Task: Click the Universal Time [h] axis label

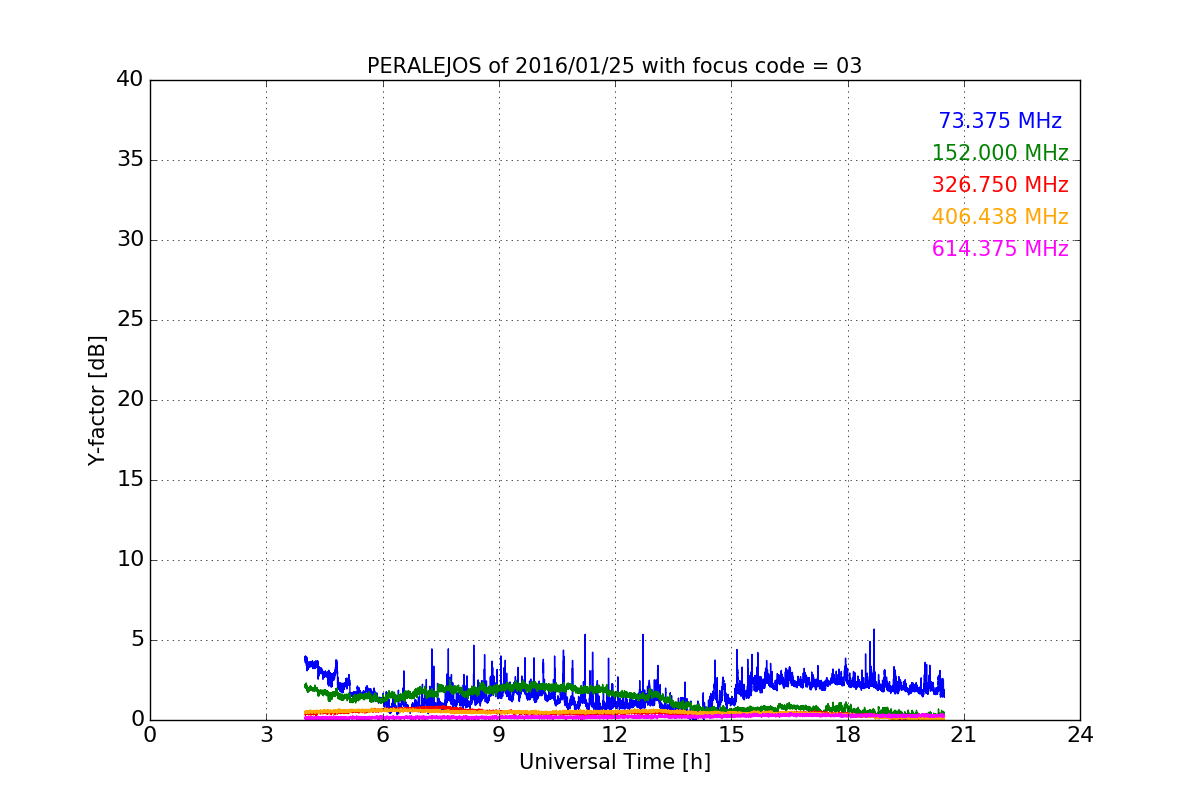Action: pyautogui.click(x=614, y=762)
